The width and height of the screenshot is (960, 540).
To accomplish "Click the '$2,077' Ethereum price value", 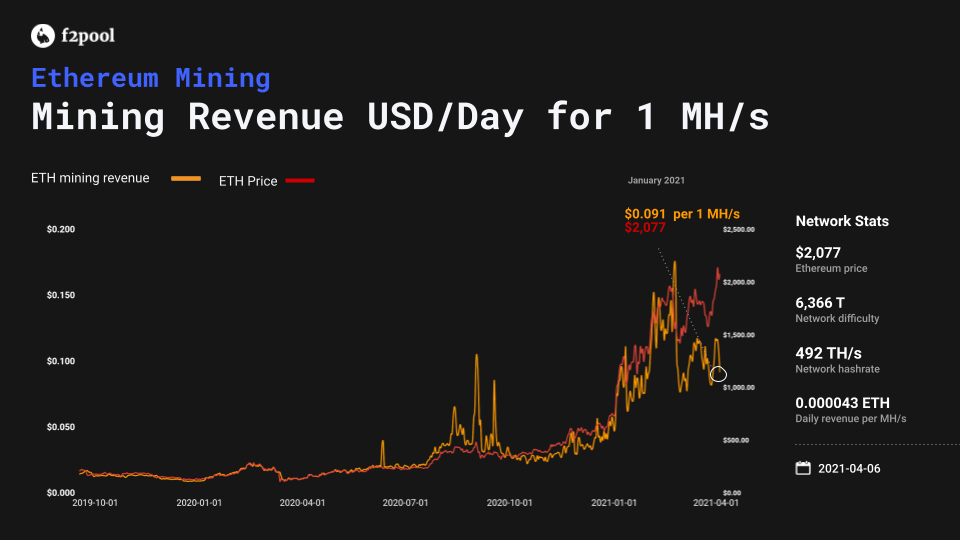I will (x=818, y=253).
